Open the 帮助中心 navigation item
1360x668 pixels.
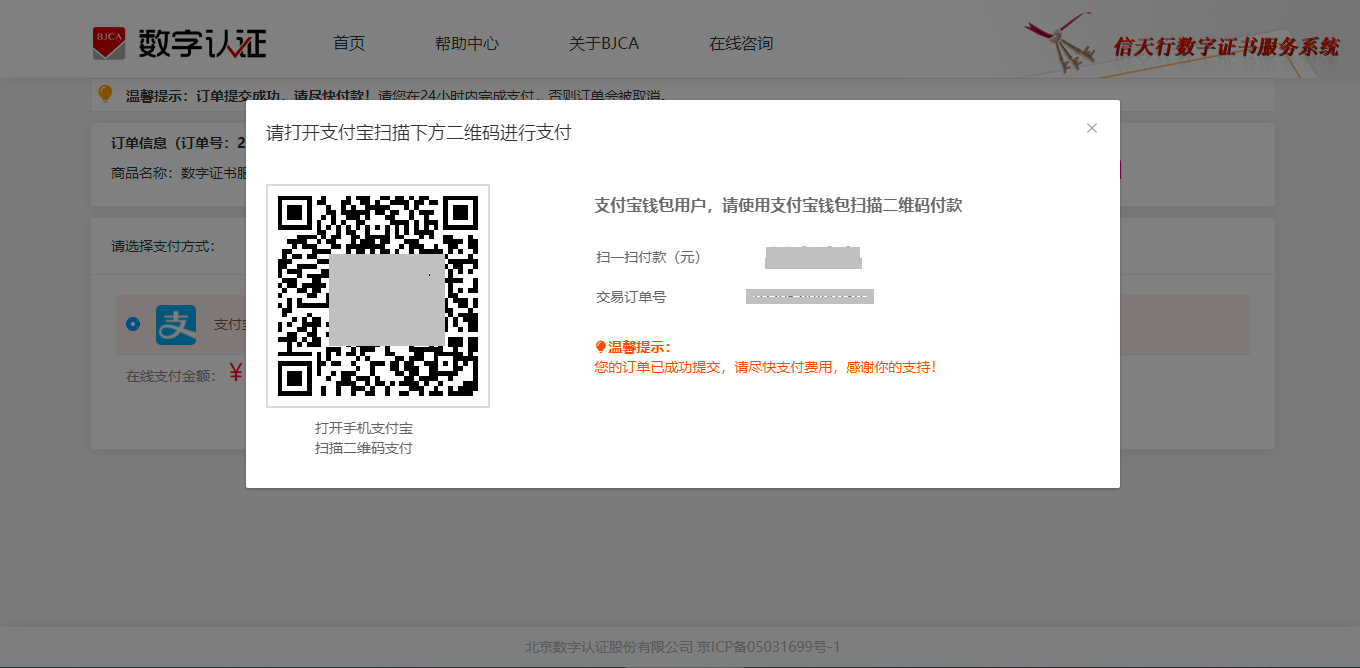(467, 43)
